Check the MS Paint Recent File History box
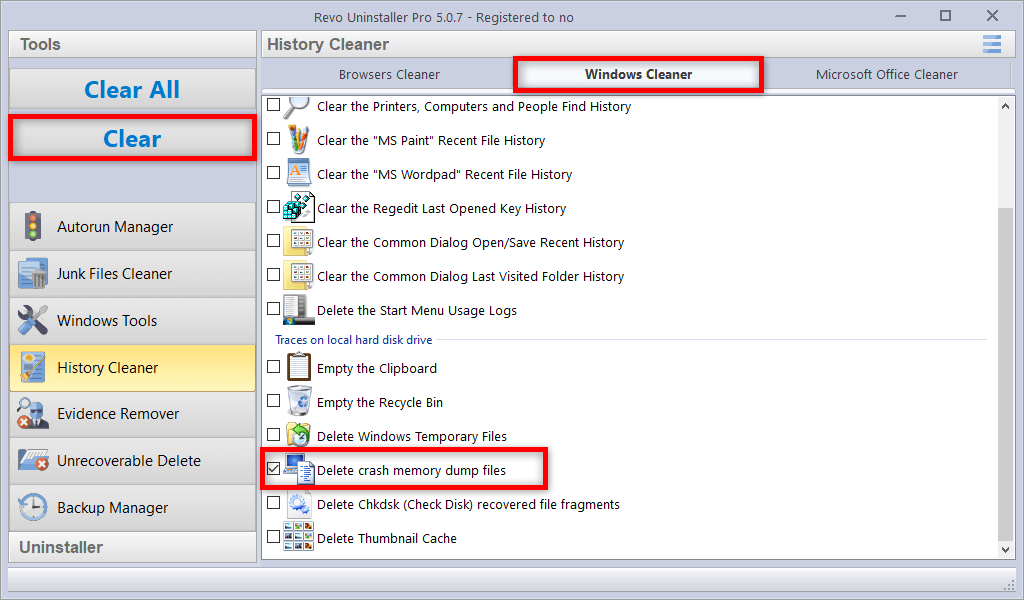The height and width of the screenshot is (600, 1024). (274, 138)
